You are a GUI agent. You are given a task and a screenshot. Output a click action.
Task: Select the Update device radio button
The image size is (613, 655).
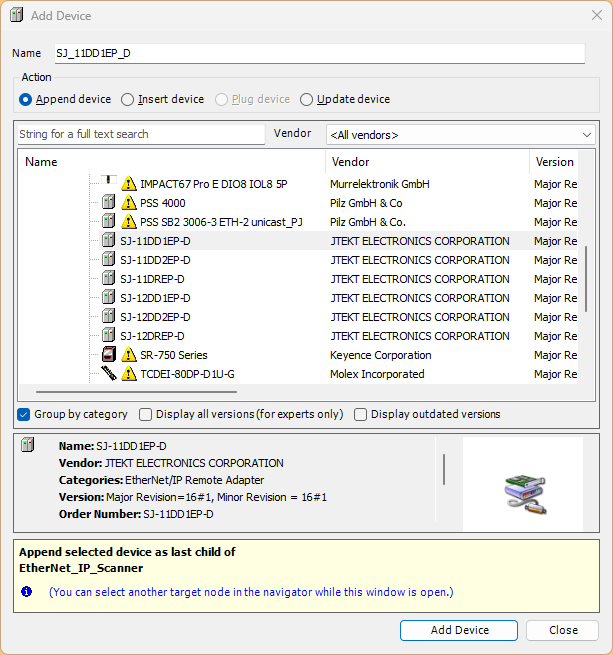(306, 99)
